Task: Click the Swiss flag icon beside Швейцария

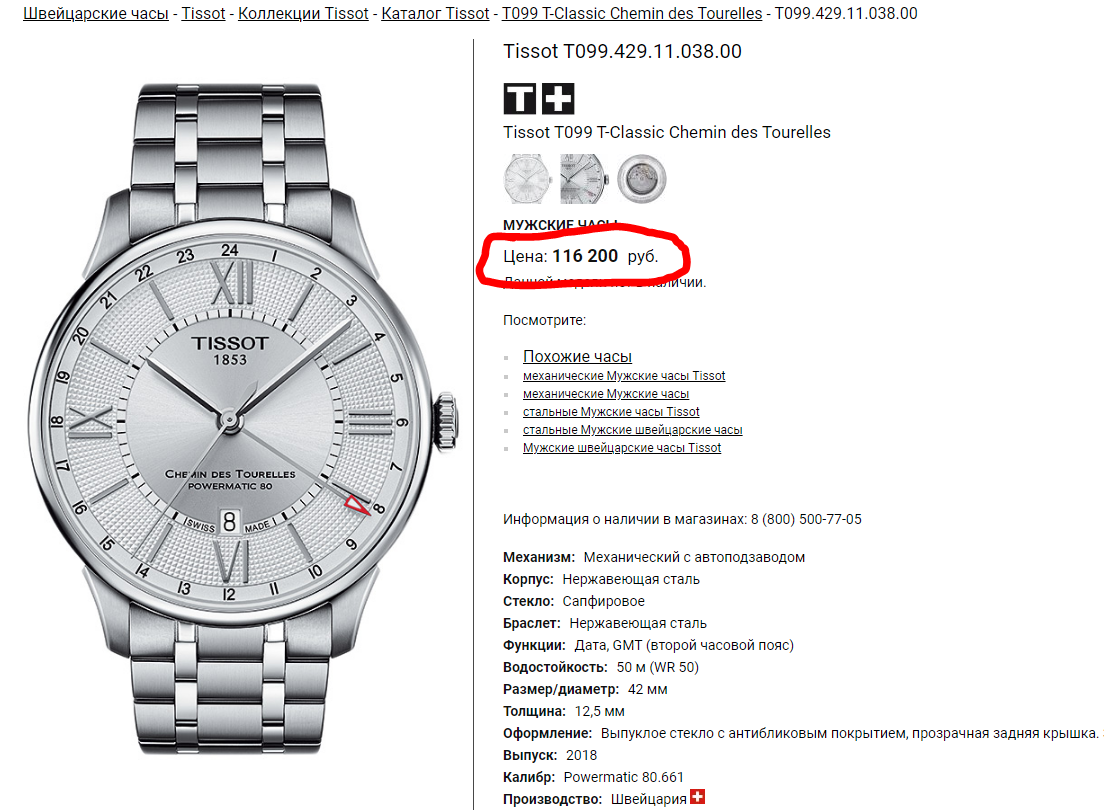Action: [697, 797]
